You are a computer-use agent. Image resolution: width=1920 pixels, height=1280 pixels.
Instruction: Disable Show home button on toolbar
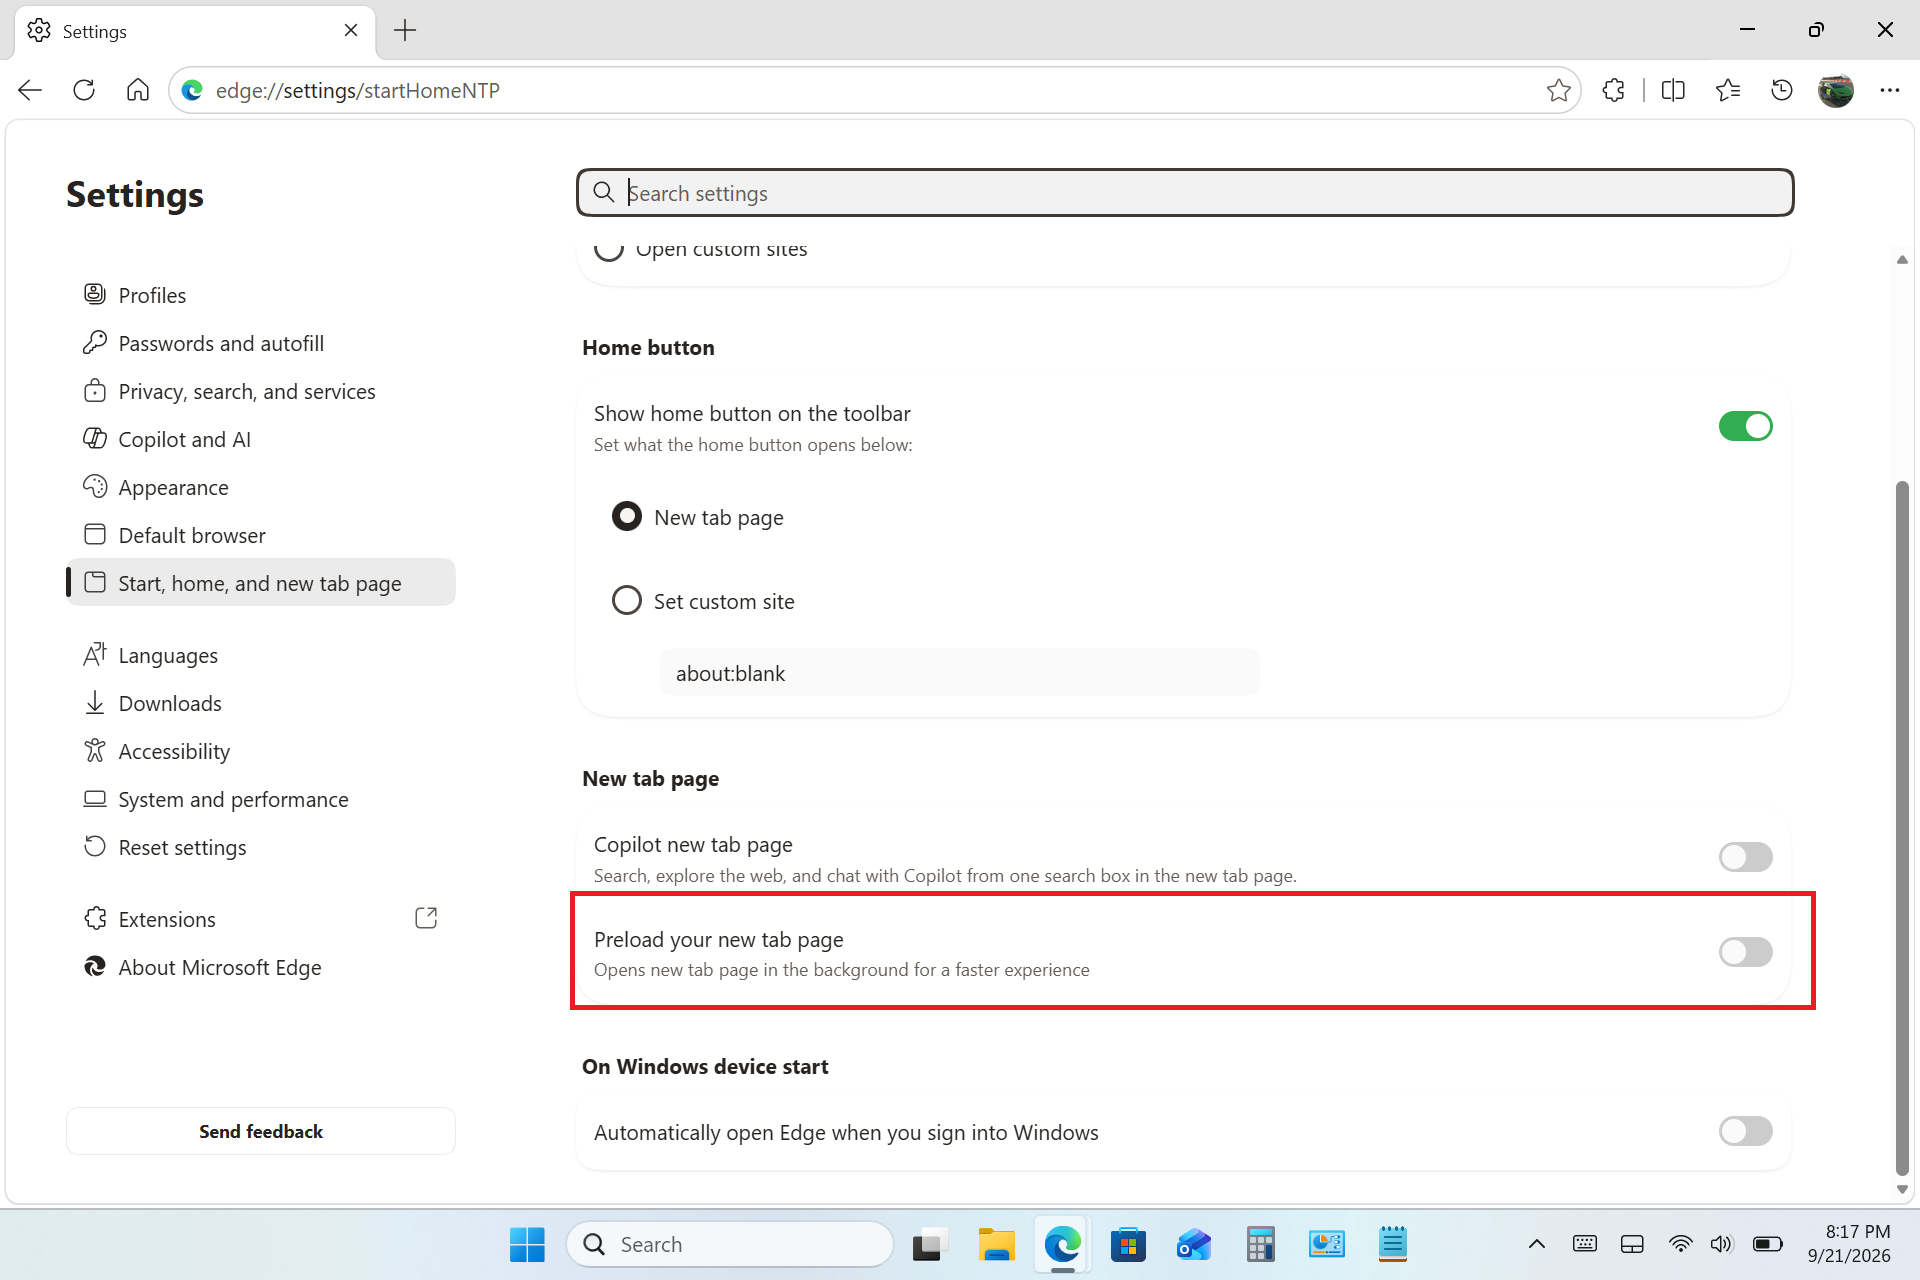point(1745,426)
